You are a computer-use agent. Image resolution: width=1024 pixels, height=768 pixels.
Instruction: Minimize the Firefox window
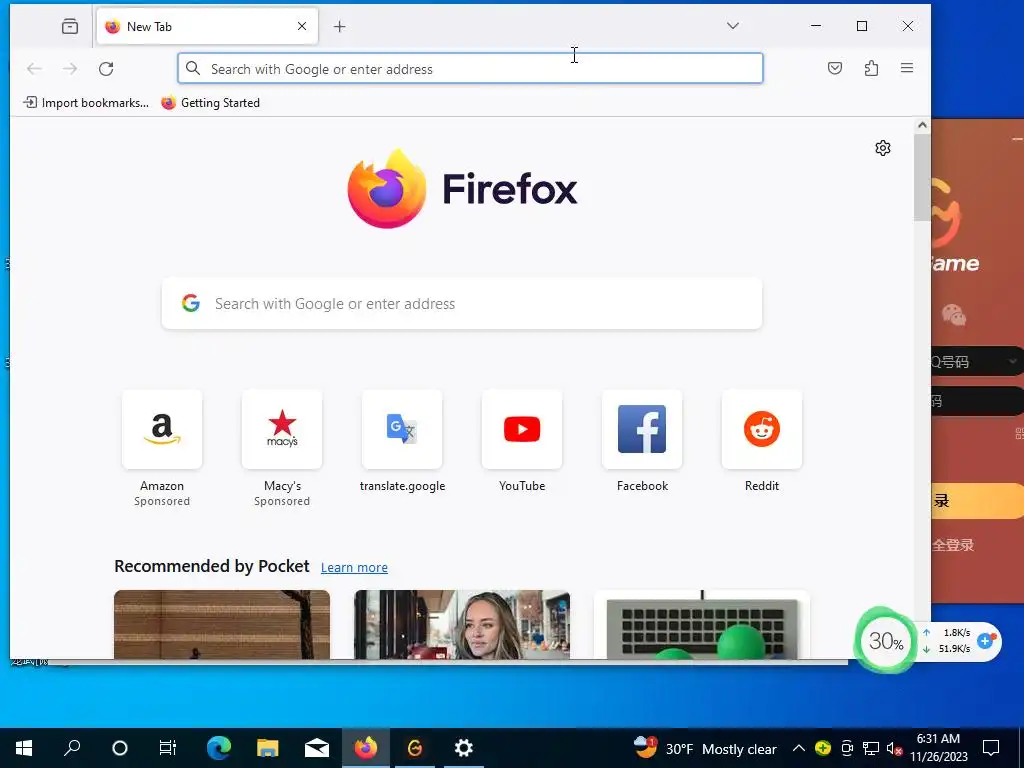click(816, 26)
